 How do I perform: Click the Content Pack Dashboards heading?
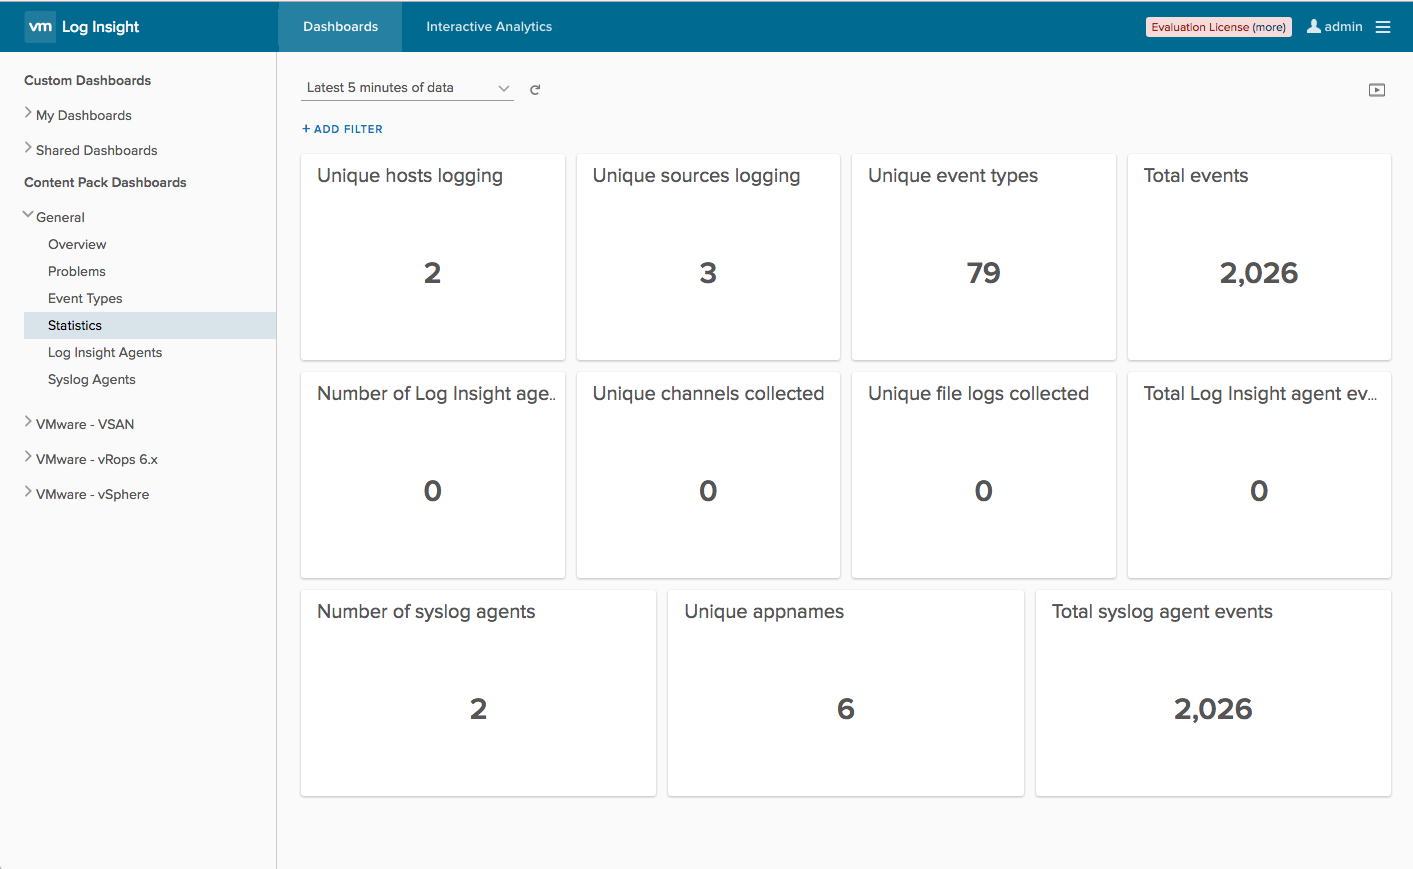105,182
